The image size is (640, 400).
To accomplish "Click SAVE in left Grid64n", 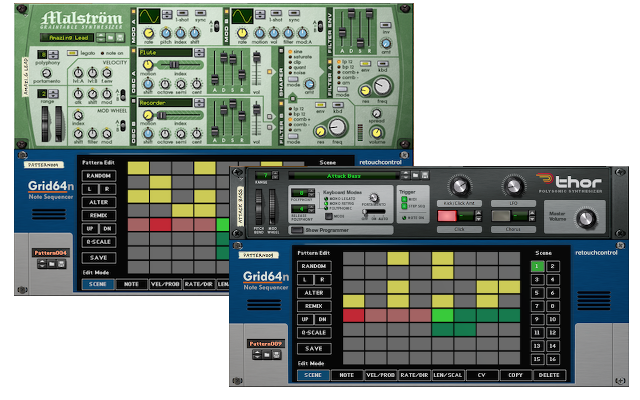I will click(99, 258).
